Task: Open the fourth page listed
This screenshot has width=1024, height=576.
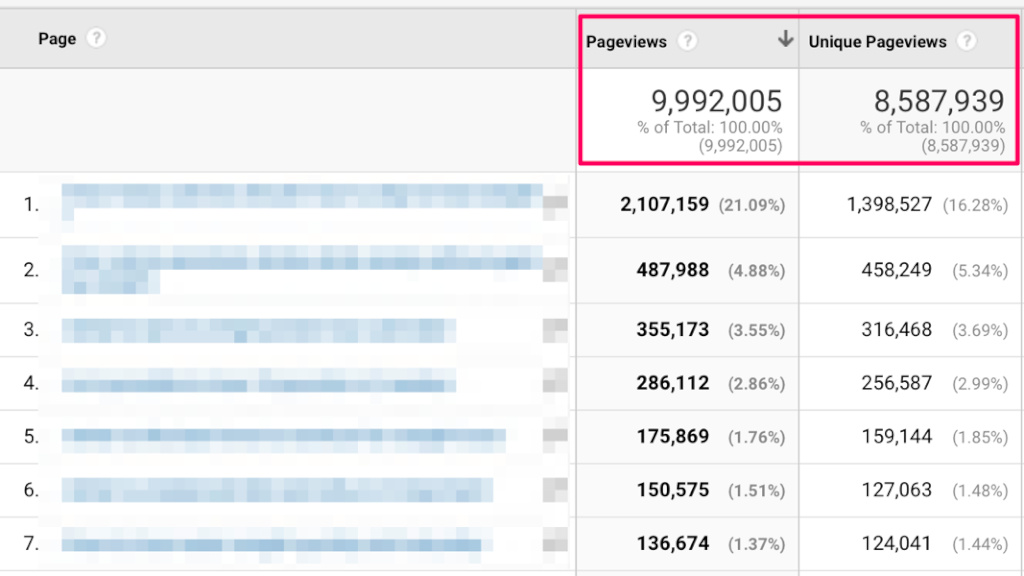Action: click(250, 383)
